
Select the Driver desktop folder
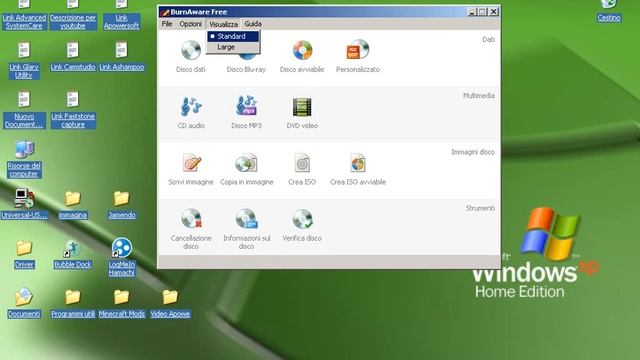tap(24, 254)
